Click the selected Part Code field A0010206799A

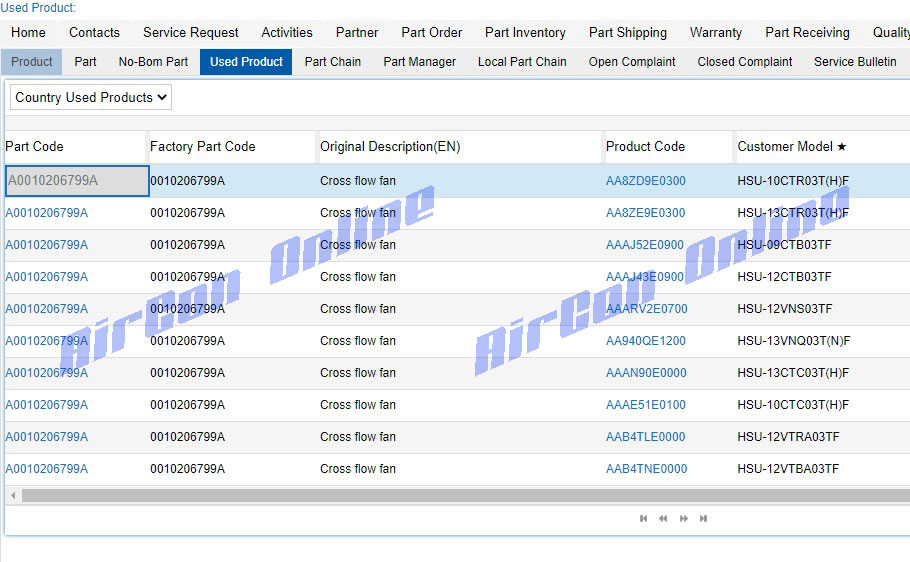[77, 181]
